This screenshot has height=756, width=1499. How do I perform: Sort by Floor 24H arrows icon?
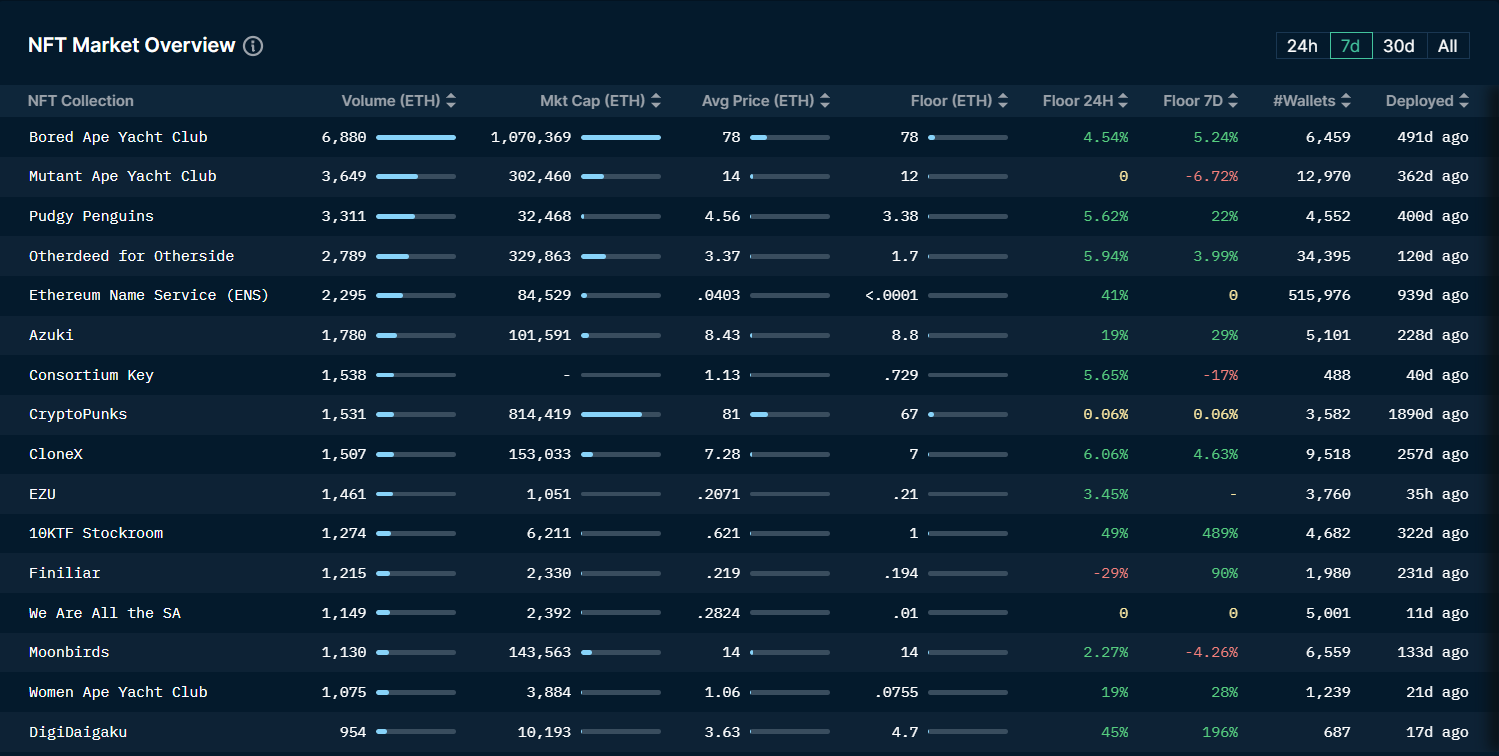1123,101
